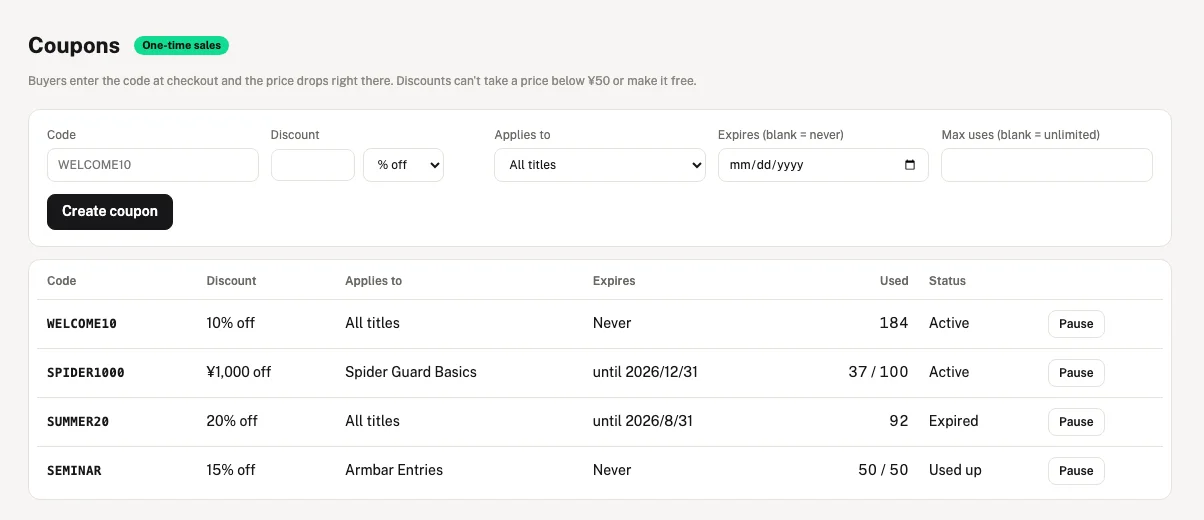Click the "37 / 100" used count

point(878,372)
